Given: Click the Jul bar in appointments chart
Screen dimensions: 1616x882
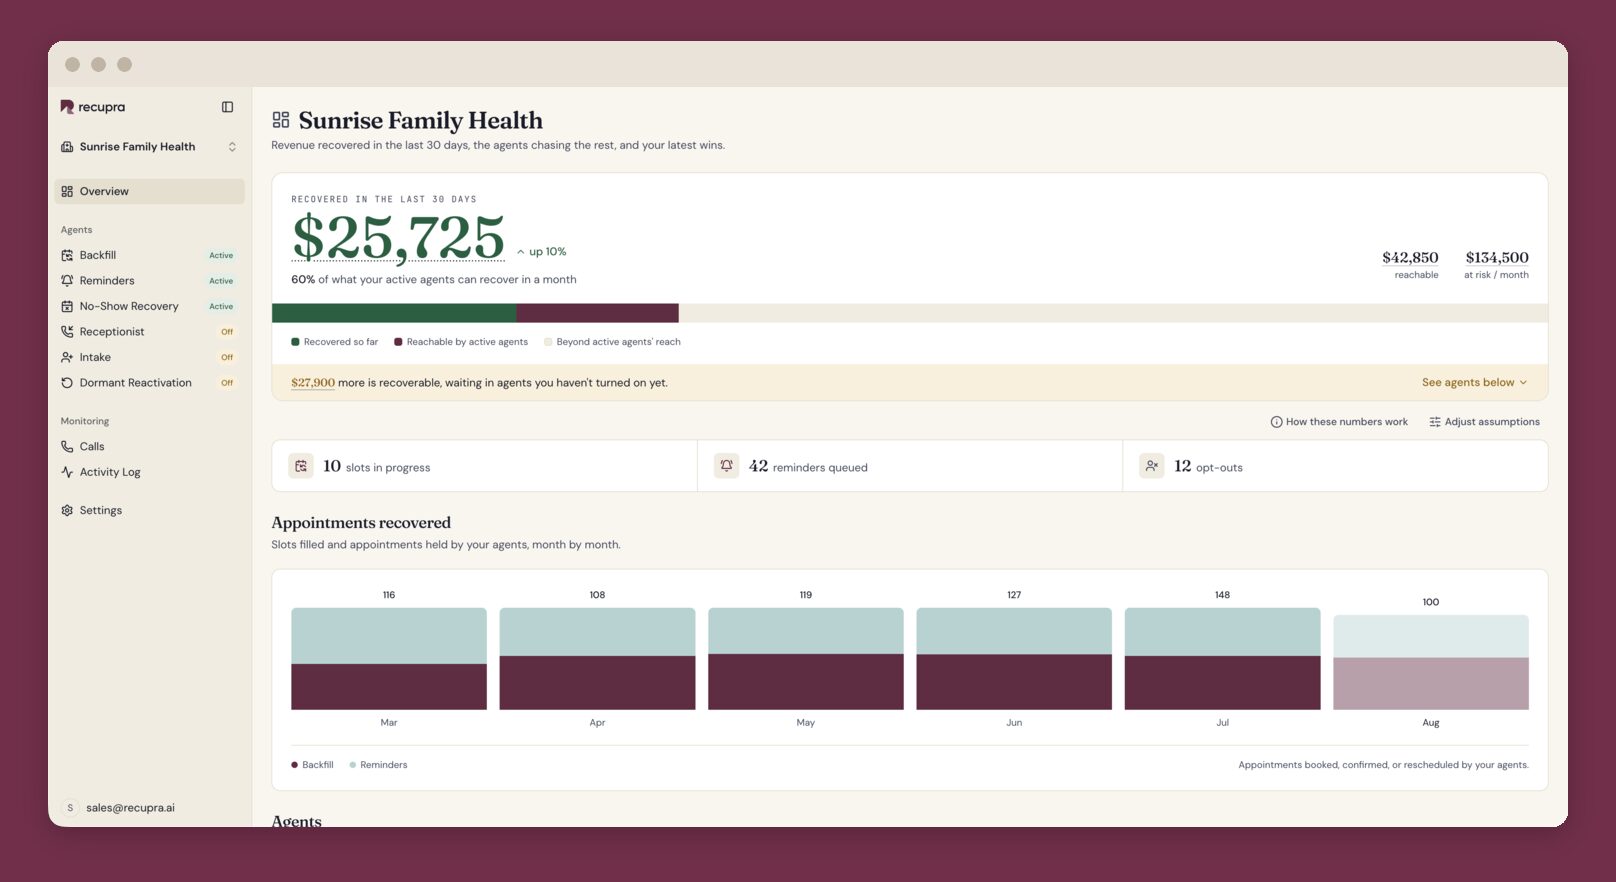Looking at the screenshot, I should [1222, 659].
